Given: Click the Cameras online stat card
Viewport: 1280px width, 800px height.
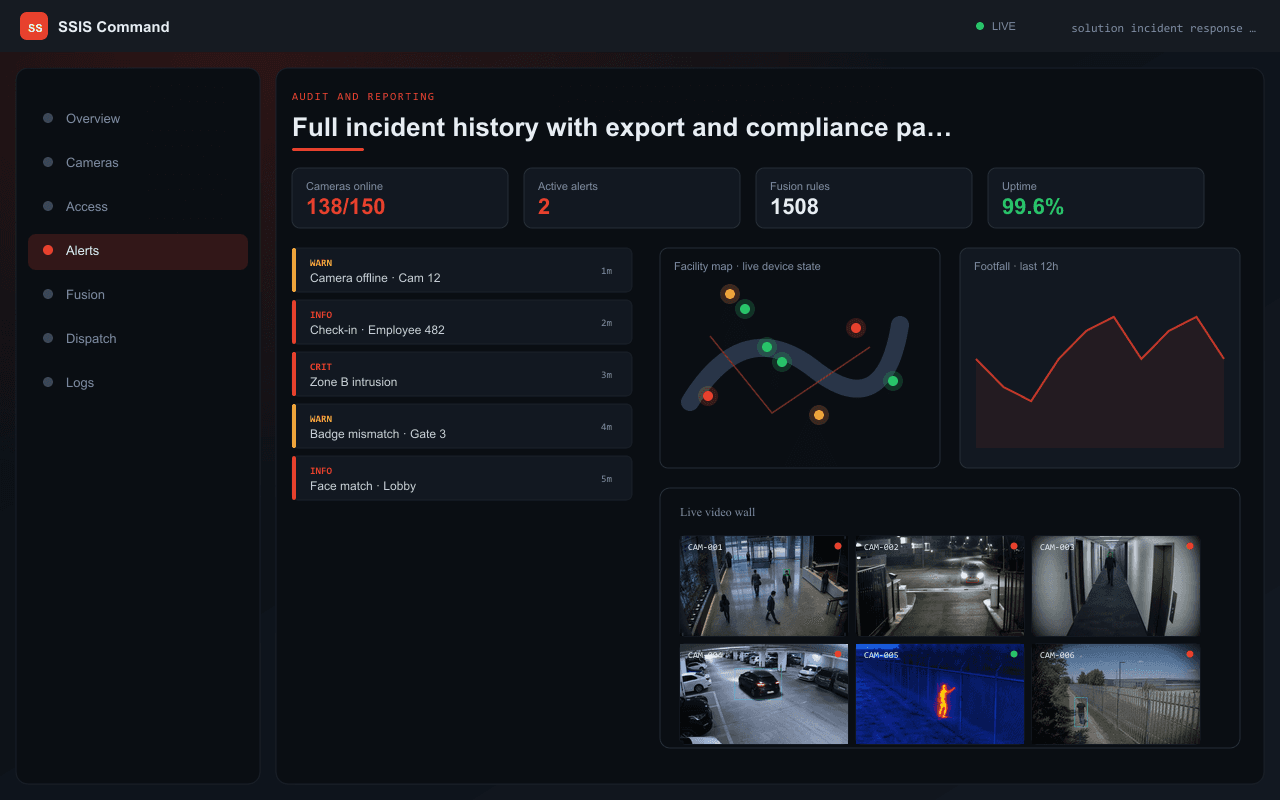Looking at the screenshot, I should 400,198.
